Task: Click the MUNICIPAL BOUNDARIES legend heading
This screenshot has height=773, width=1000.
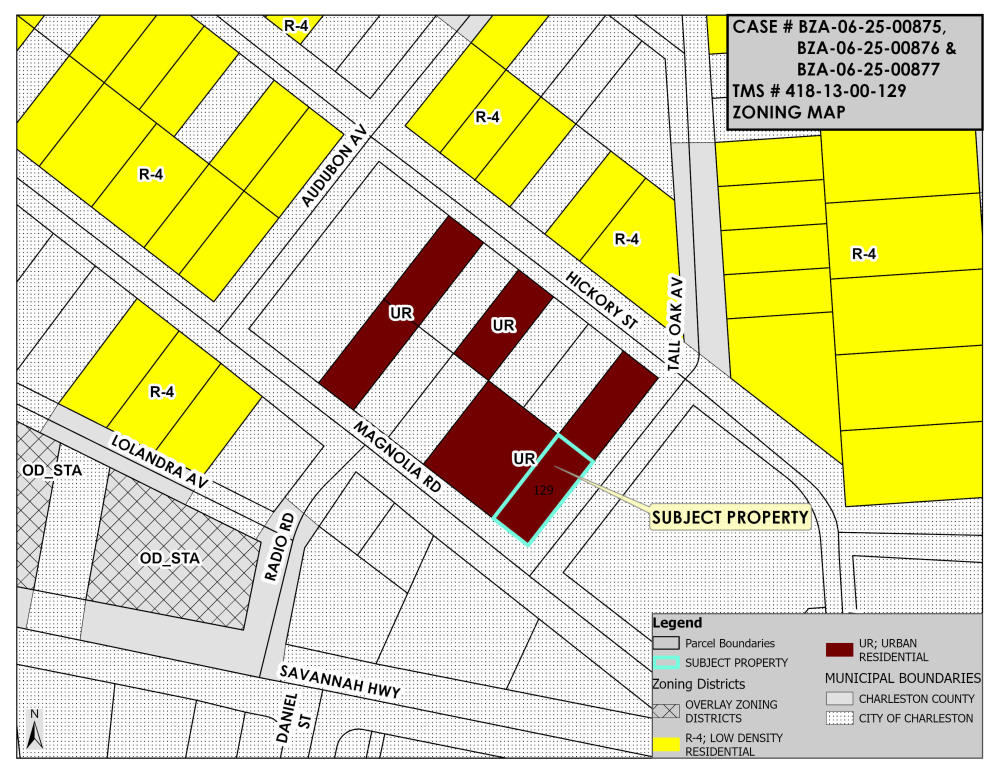Action: click(903, 679)
